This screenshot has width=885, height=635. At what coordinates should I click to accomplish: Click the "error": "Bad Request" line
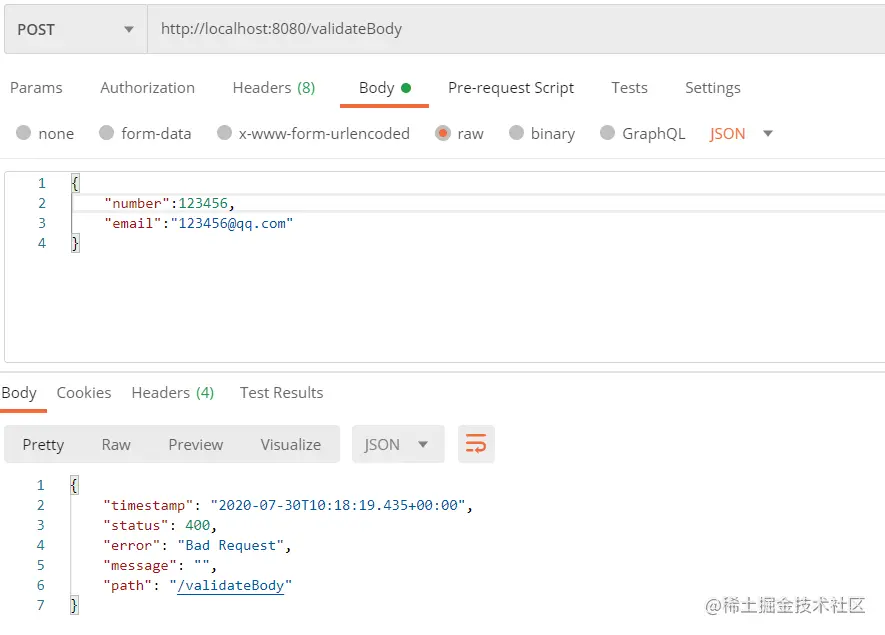click(197, 546)
